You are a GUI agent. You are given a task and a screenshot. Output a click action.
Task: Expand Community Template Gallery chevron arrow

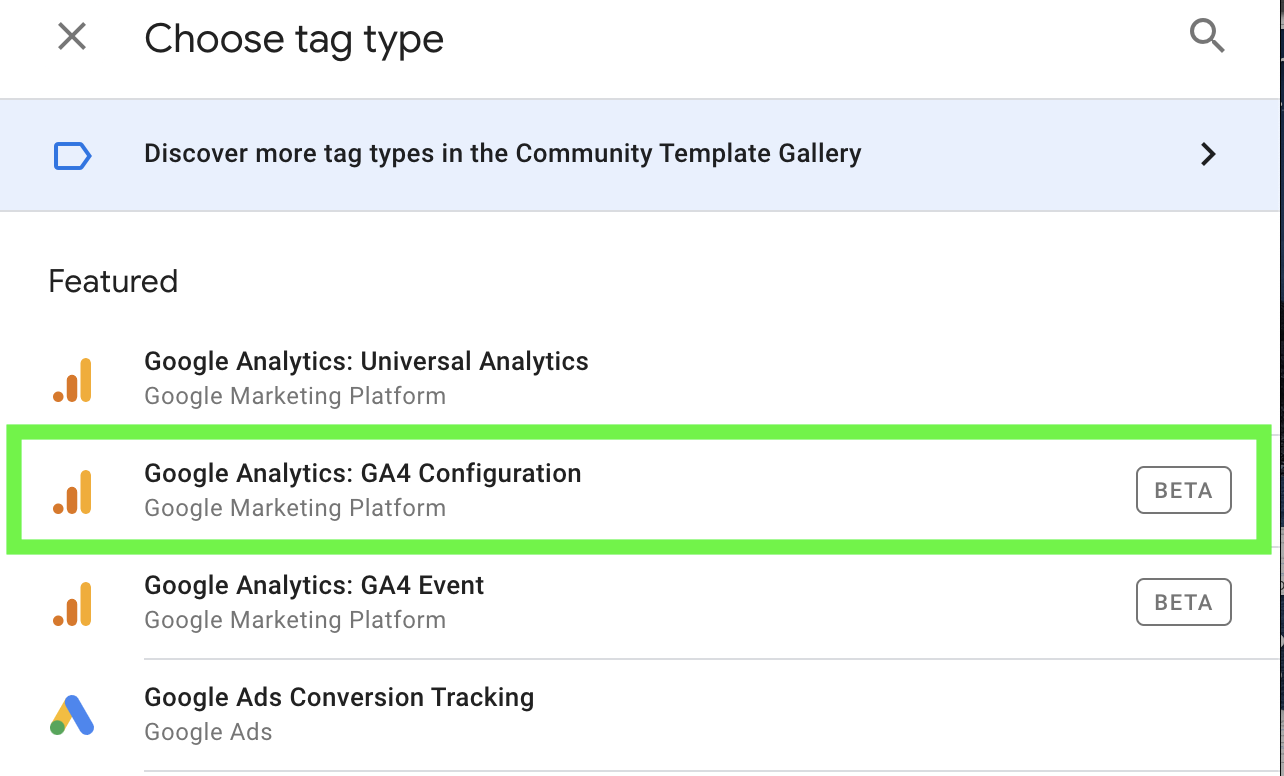(x=1208, y=154)
